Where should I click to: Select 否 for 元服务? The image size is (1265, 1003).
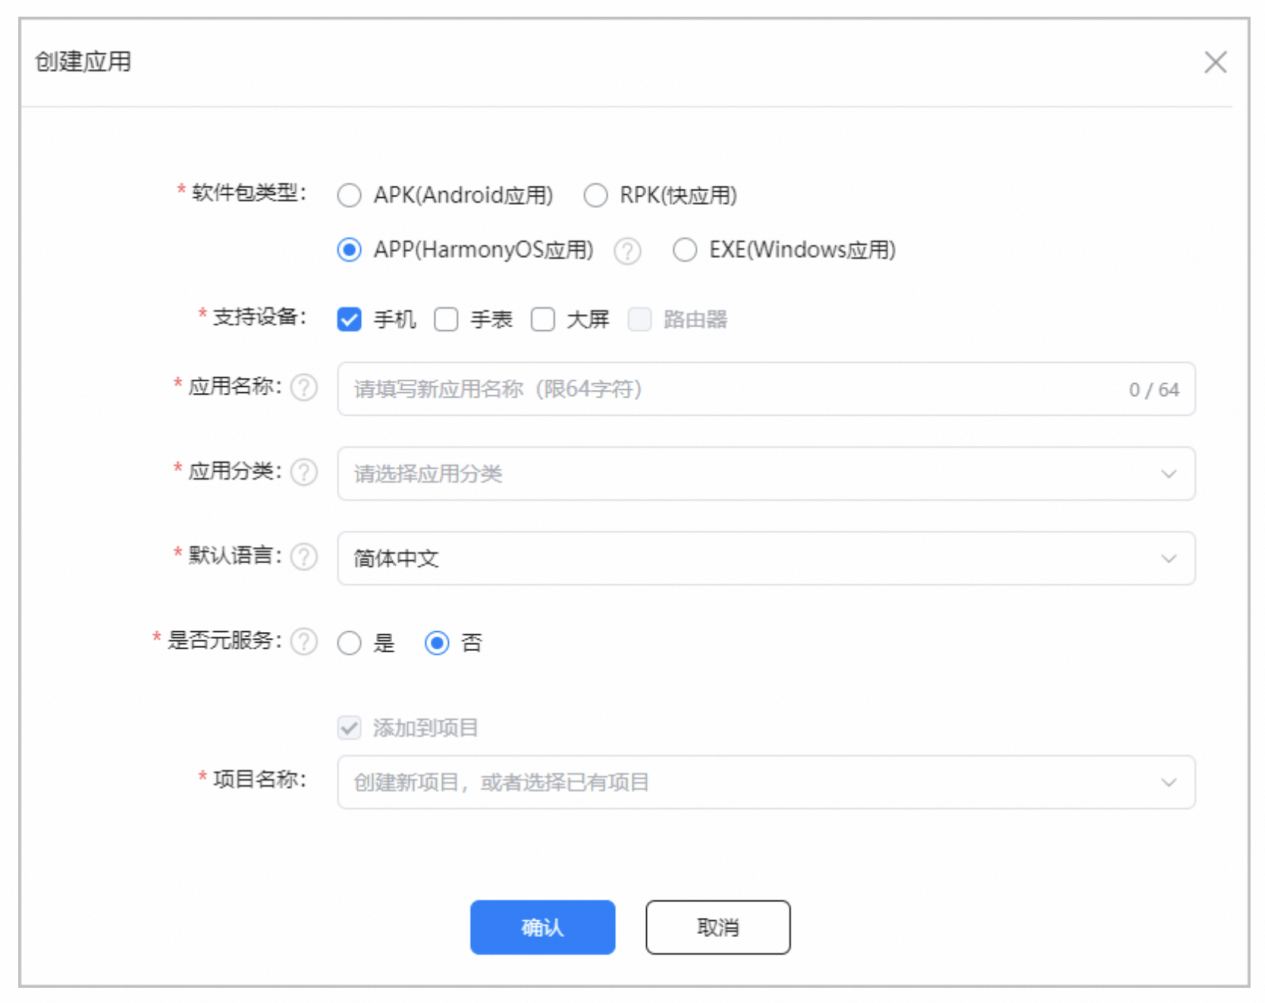pos(437,643)
